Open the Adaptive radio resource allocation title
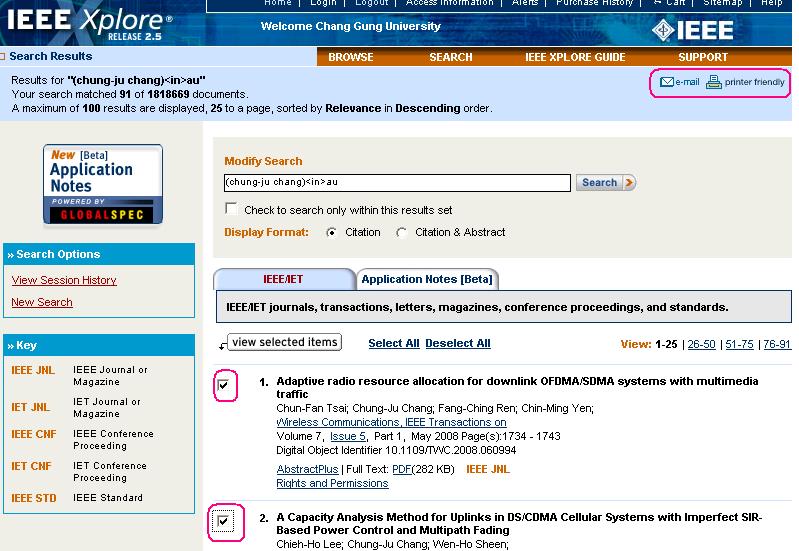Image resolution: width=799 pixels, height=551 pixels. point(517,387)
